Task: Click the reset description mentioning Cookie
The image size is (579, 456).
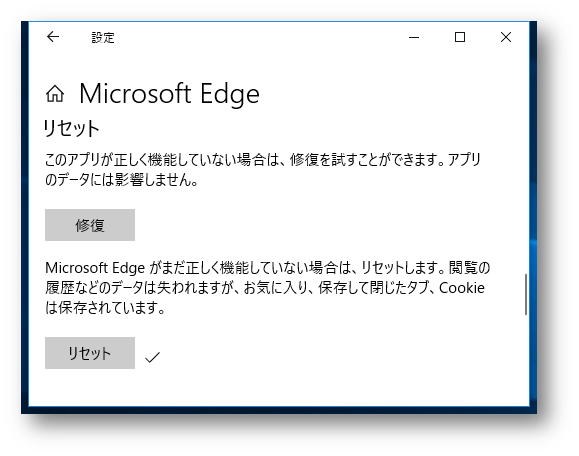Action: [268, 288]
